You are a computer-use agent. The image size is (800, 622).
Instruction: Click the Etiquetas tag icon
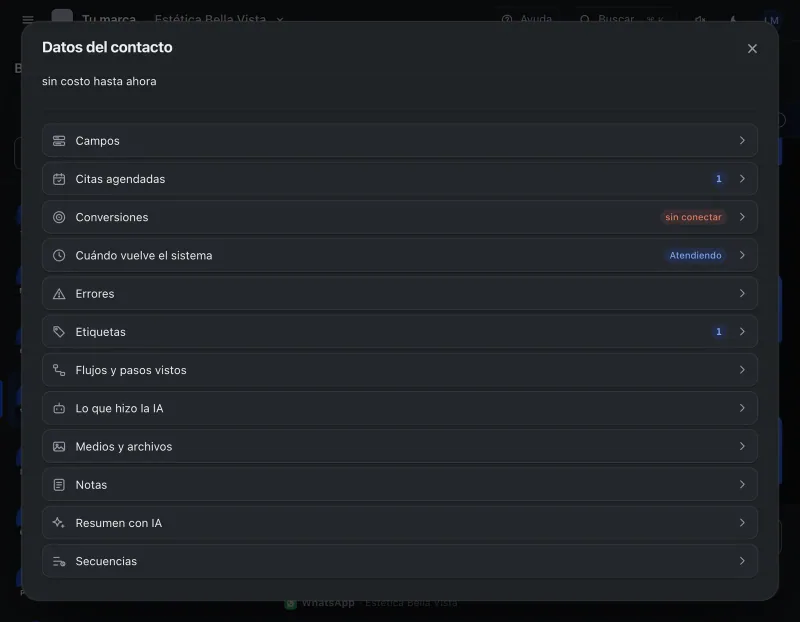click(x=59, y=332)
